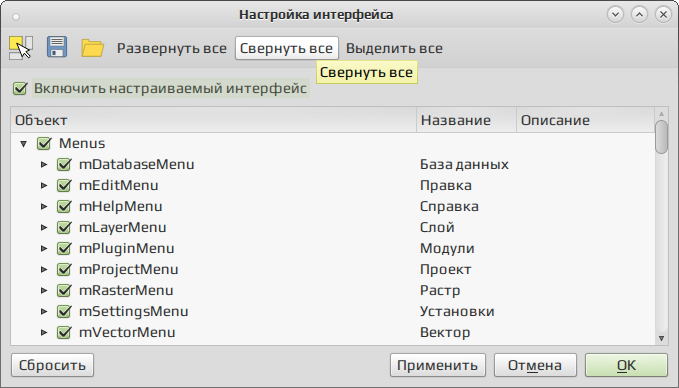Image resolution: width=679 pixels, height=388 pixels.
Task: Expand the mSettingsMenu node
Action: click(x=44, y=311)
